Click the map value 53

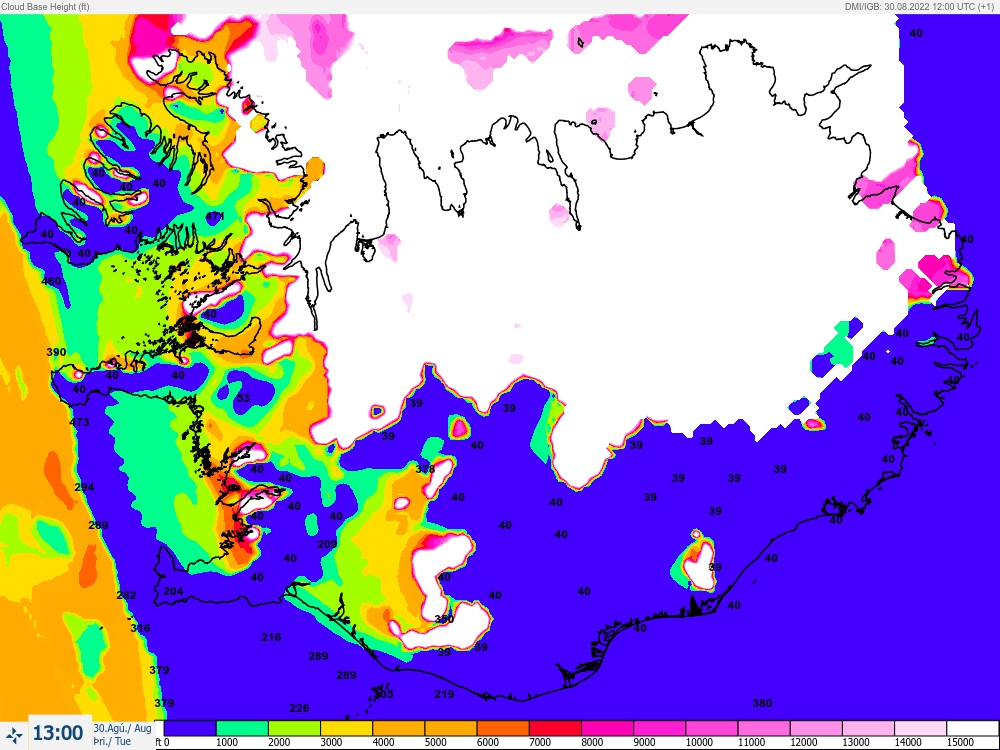[243, 398]
